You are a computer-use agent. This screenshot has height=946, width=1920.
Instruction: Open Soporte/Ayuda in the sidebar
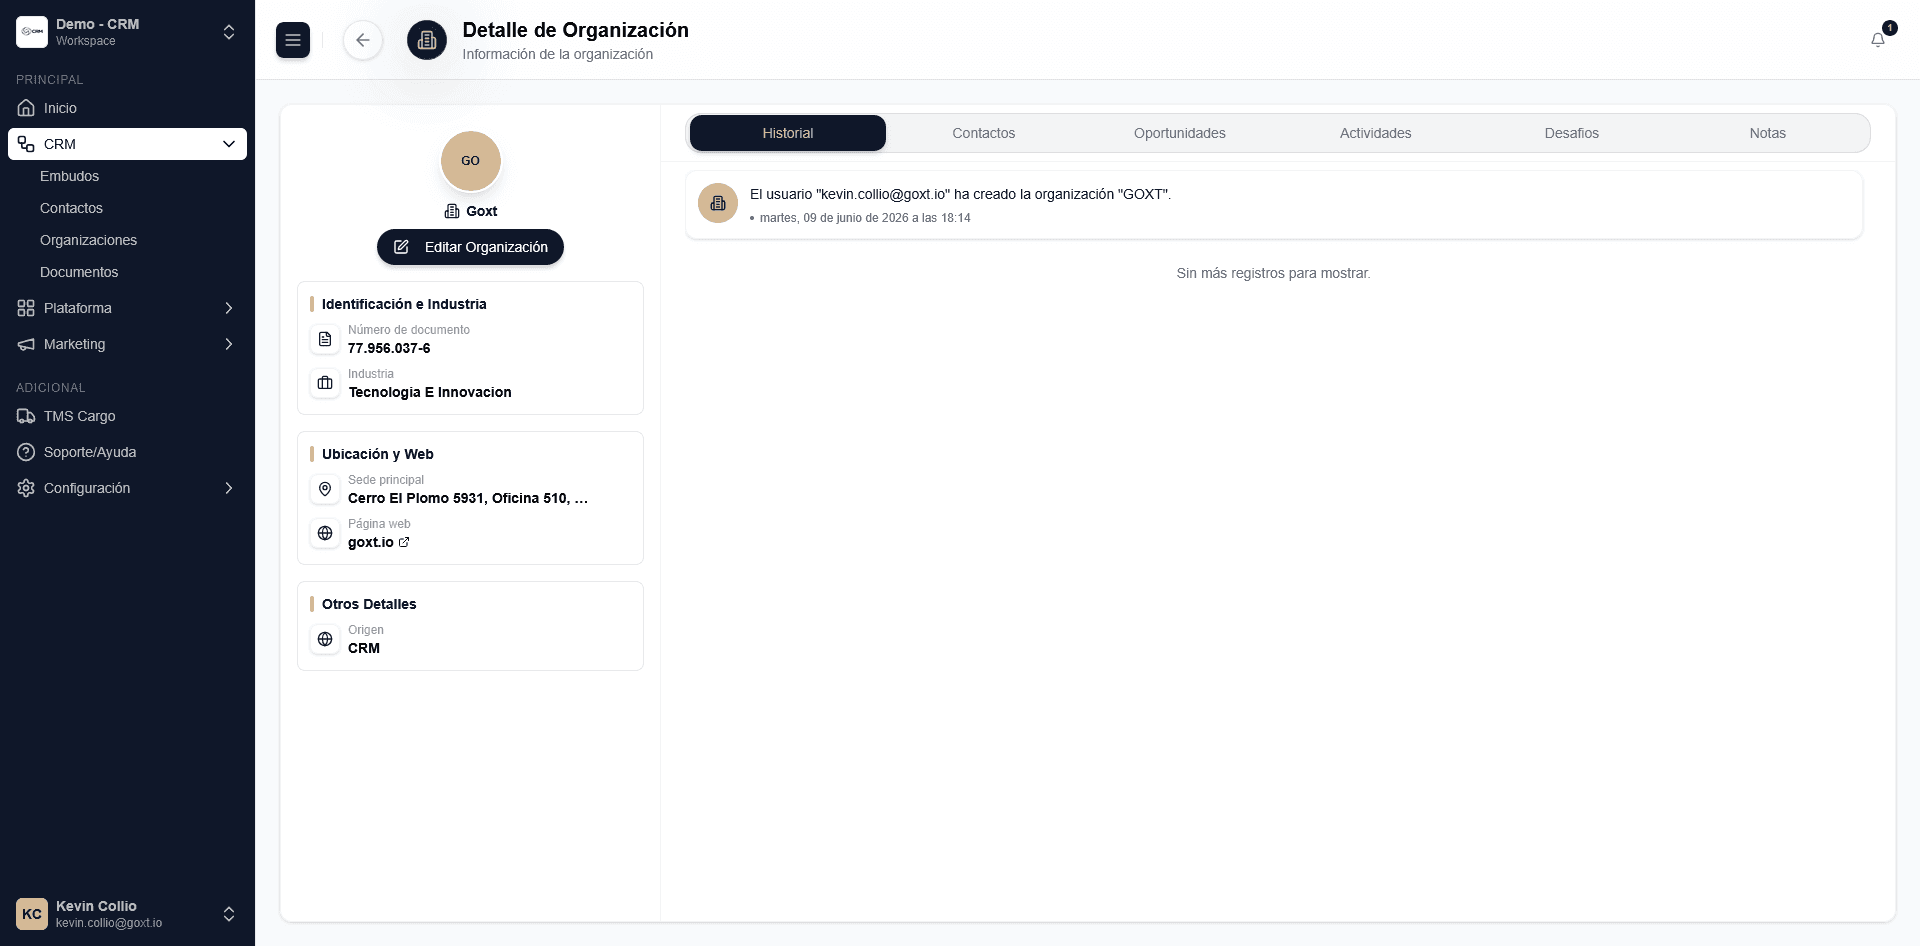pos(127,452)
